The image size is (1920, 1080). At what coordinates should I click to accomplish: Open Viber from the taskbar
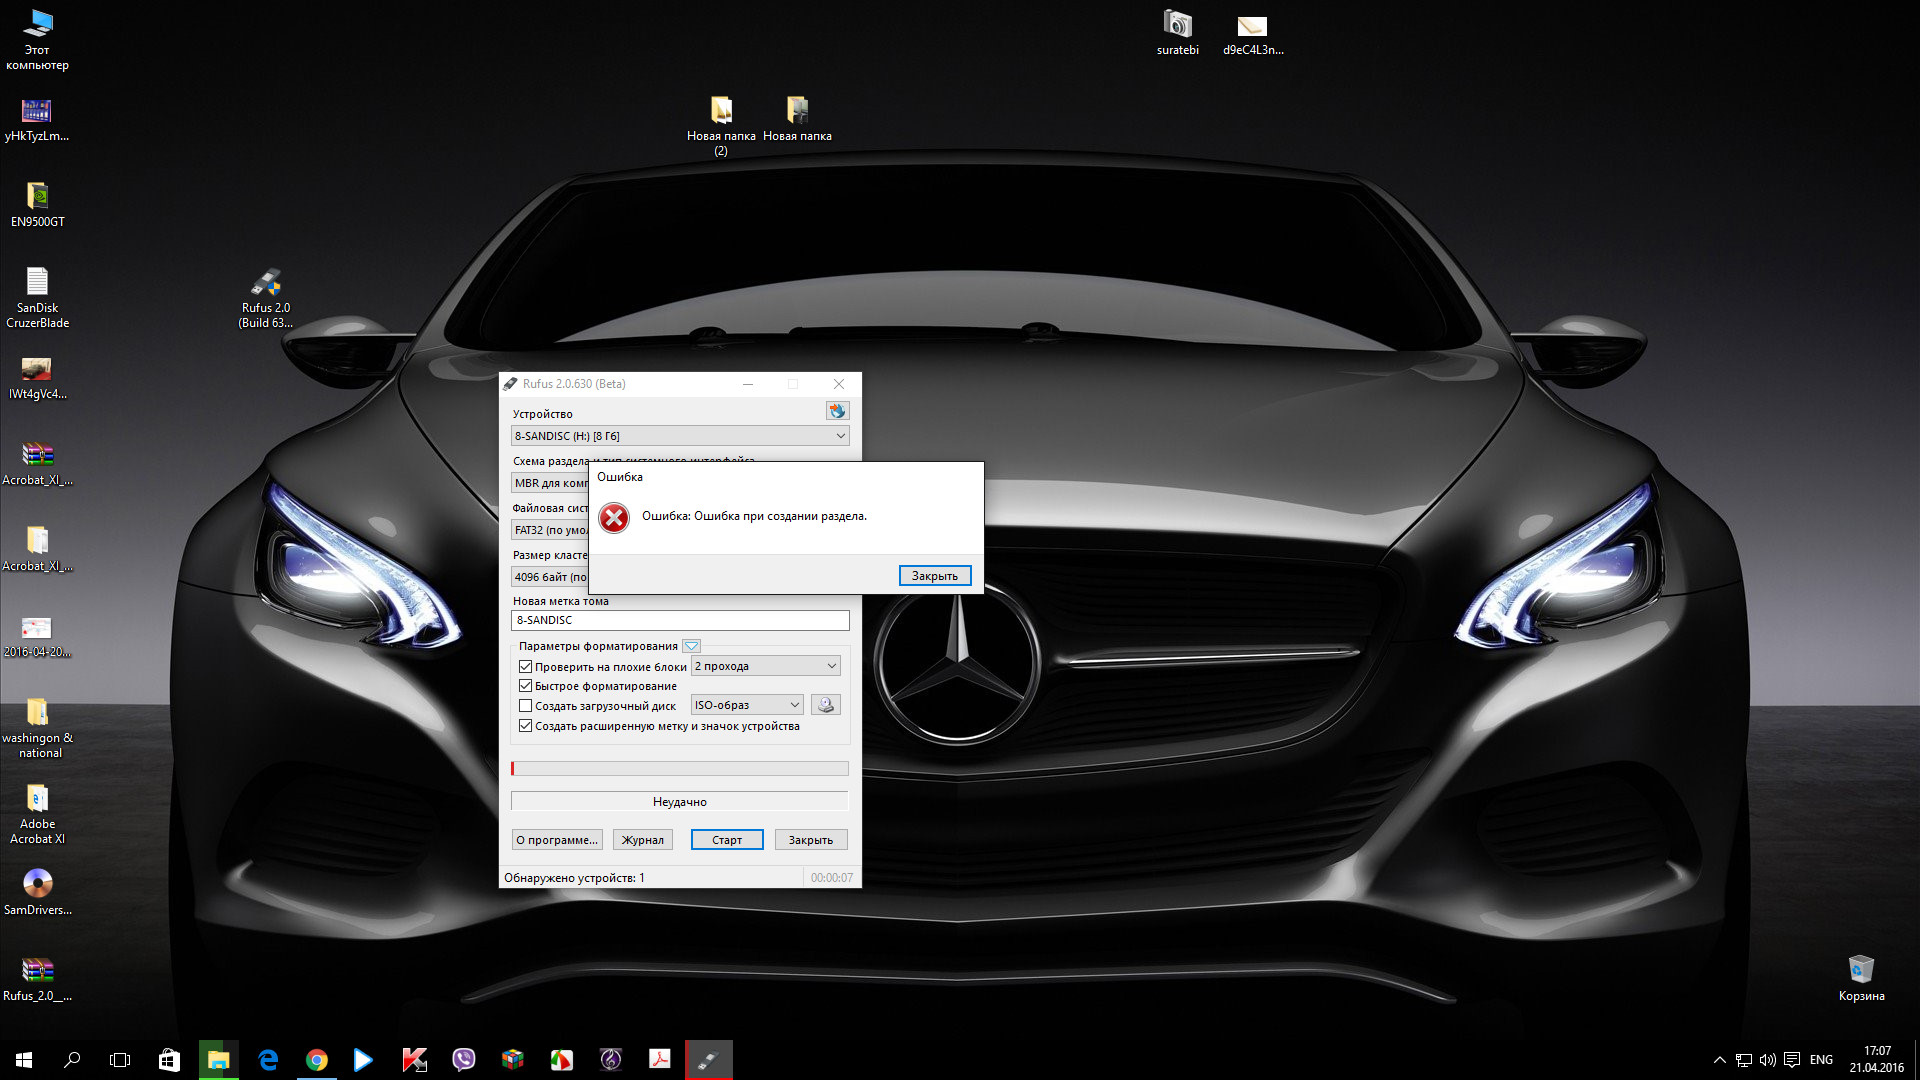click(463, 1060)
